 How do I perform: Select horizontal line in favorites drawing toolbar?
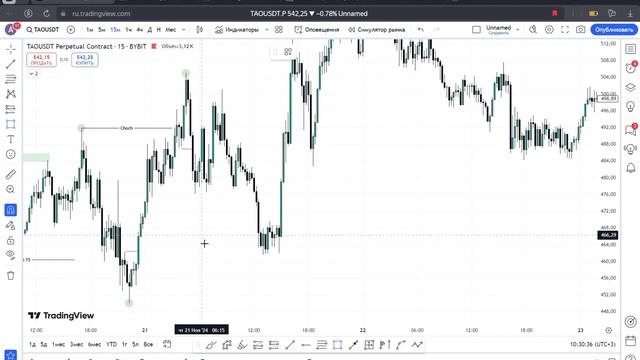[305, 345]
